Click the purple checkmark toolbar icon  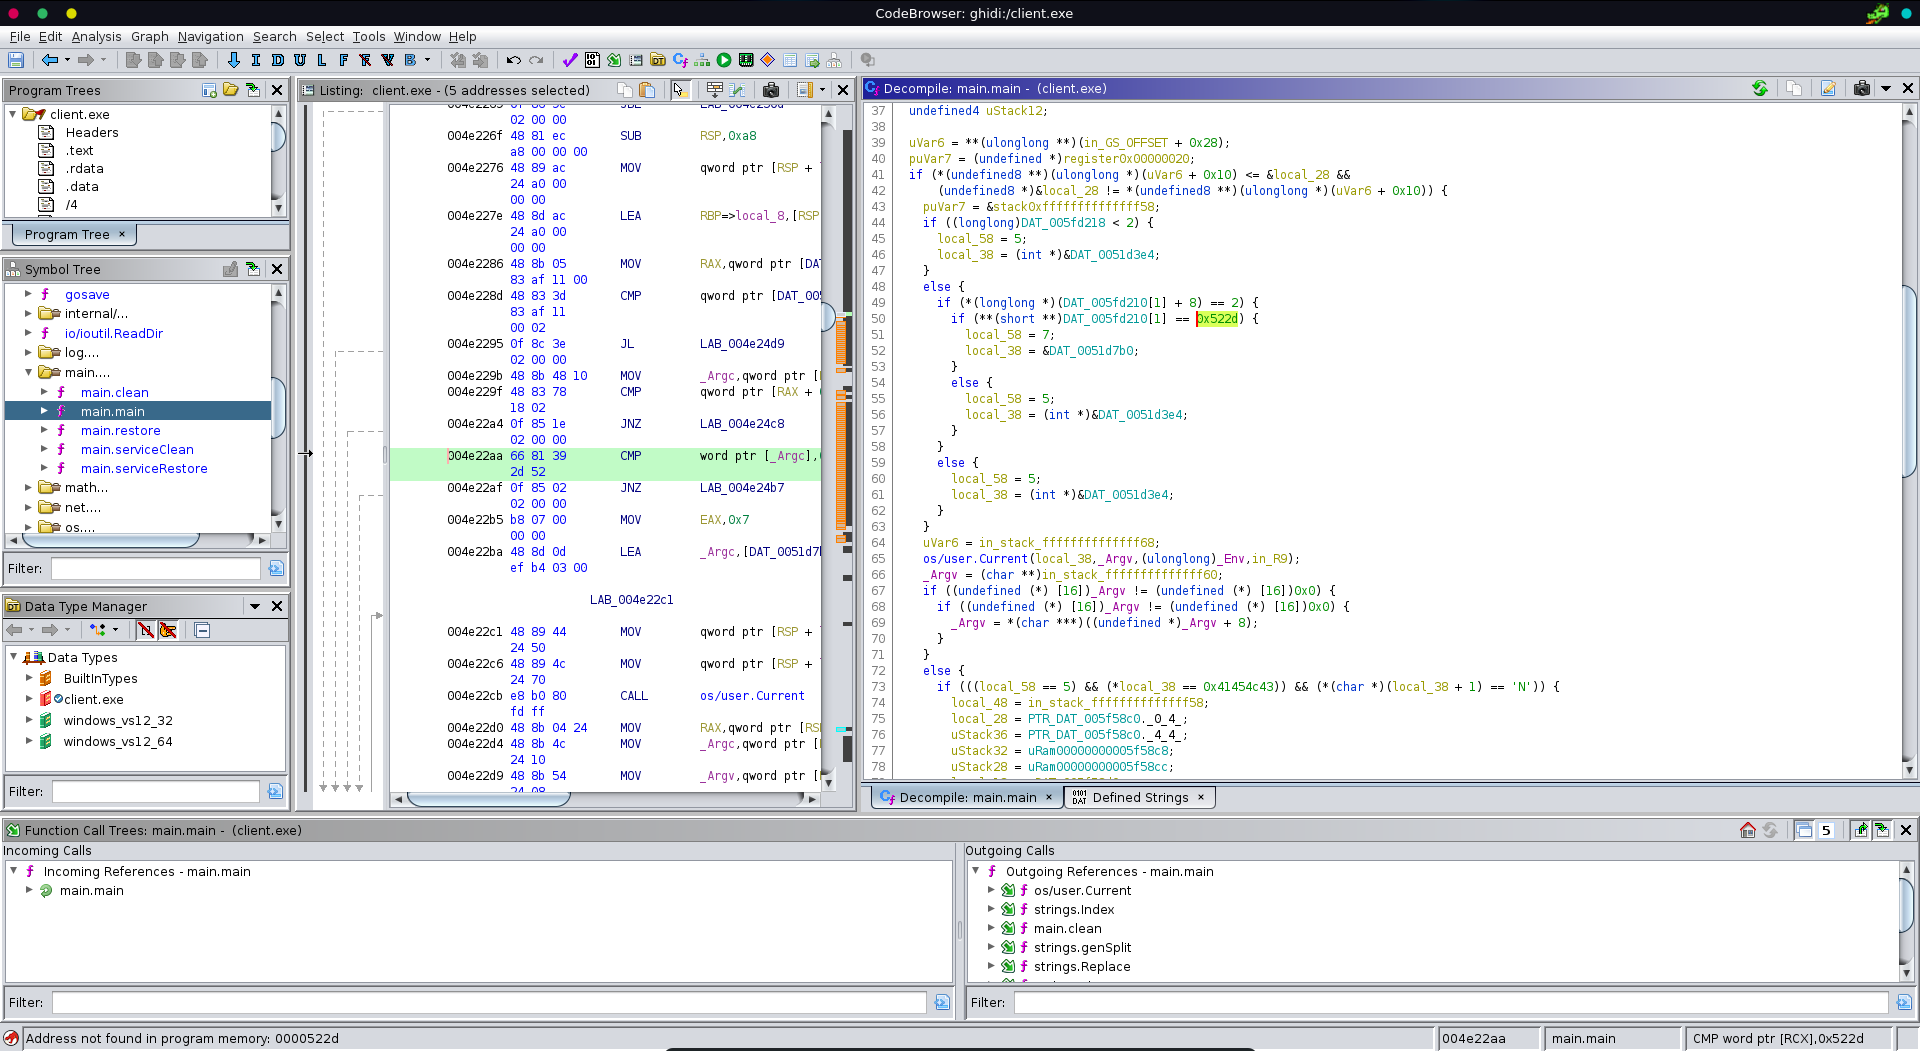[x=570, y=60]
